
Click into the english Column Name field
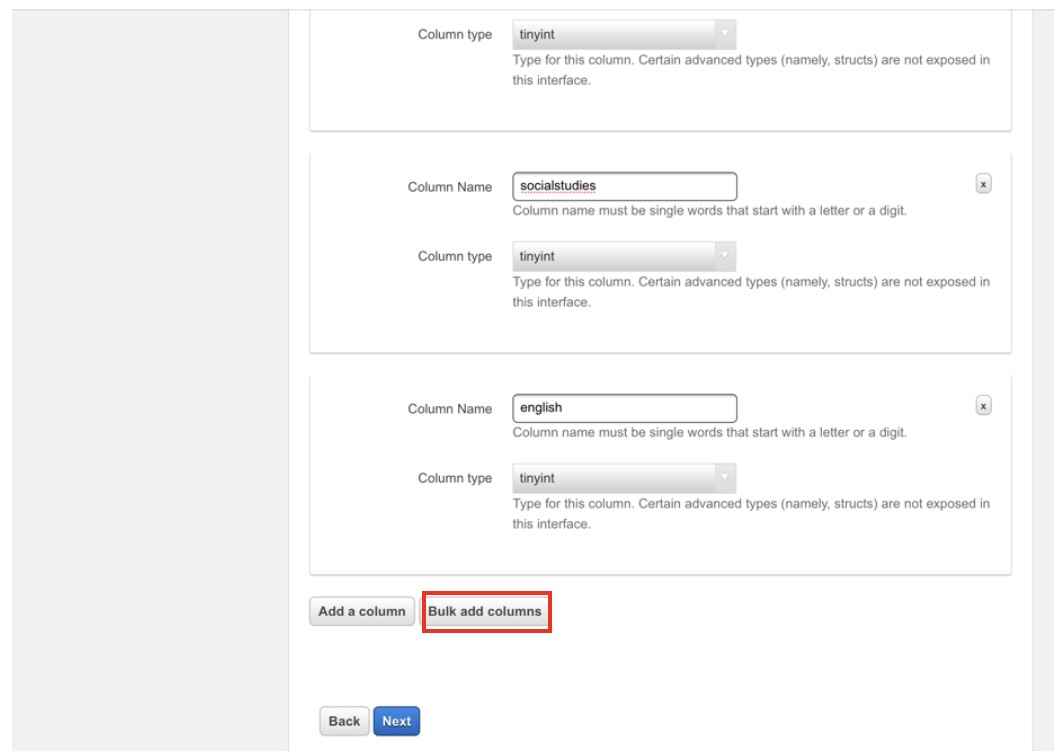624,408
